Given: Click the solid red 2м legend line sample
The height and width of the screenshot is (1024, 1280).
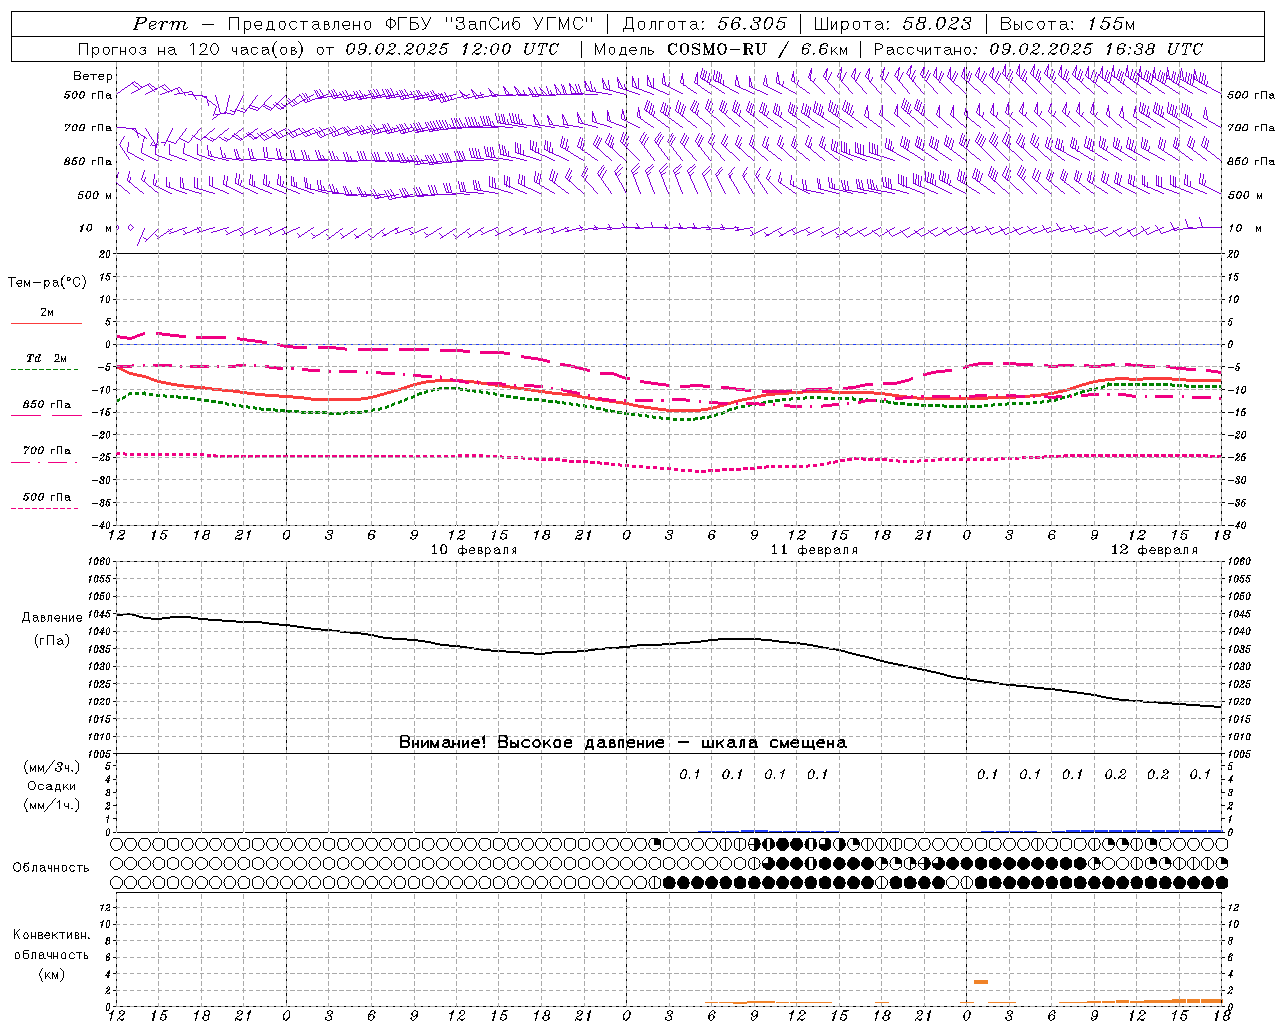Looking at the screenshot, I should click(x=46, y=323).
